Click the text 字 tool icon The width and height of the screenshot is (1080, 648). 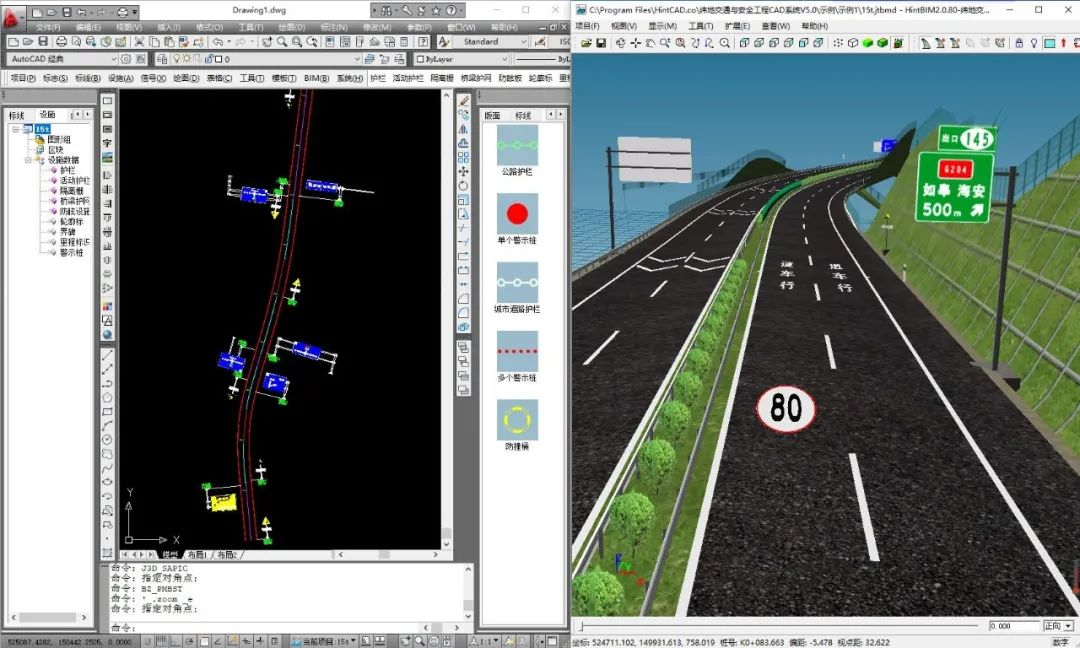pyautogui.click(x=107, y=143)
